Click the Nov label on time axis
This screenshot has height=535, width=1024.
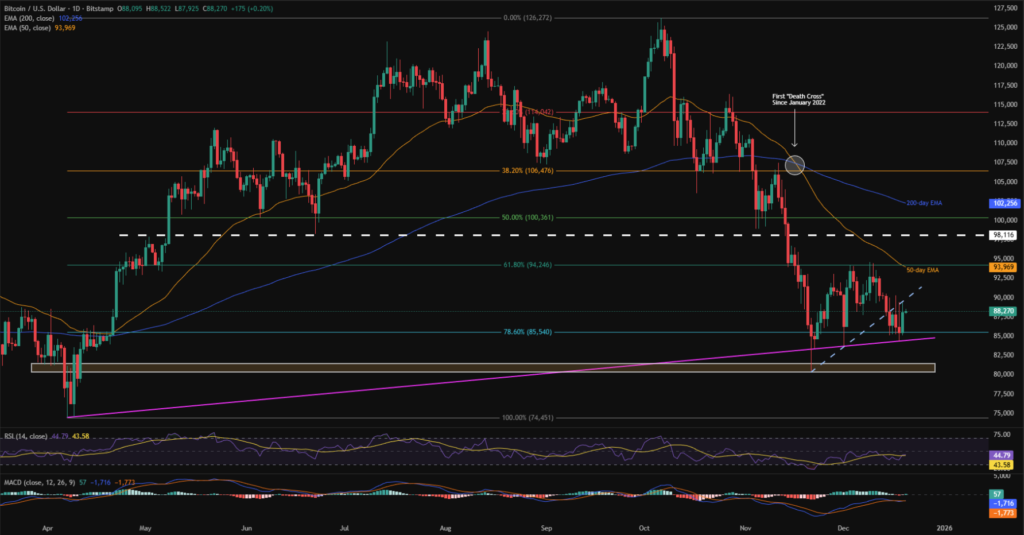point(745,528)
